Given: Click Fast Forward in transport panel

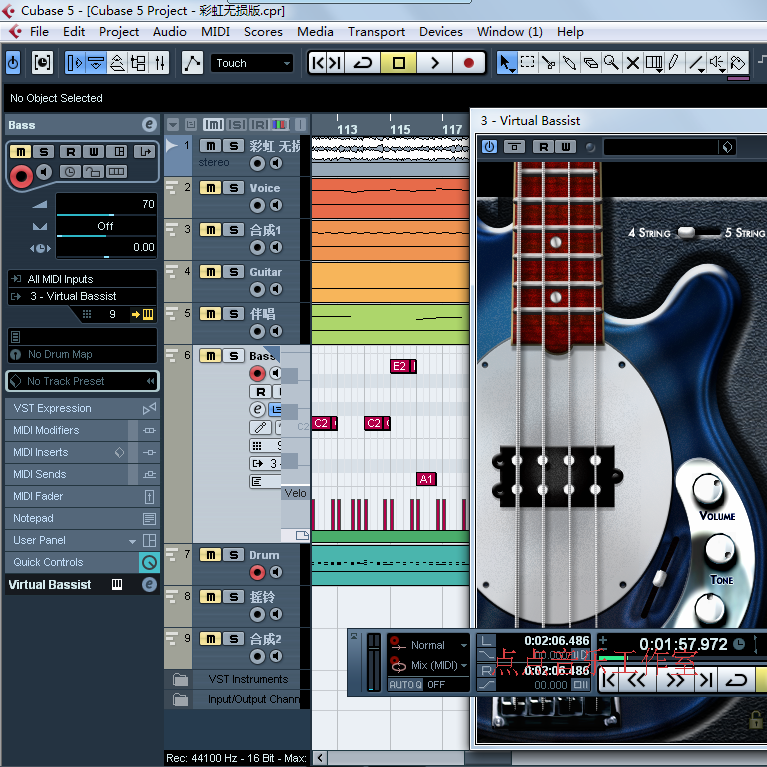Looking at the screenshot, I should click(x=675, y=680).
